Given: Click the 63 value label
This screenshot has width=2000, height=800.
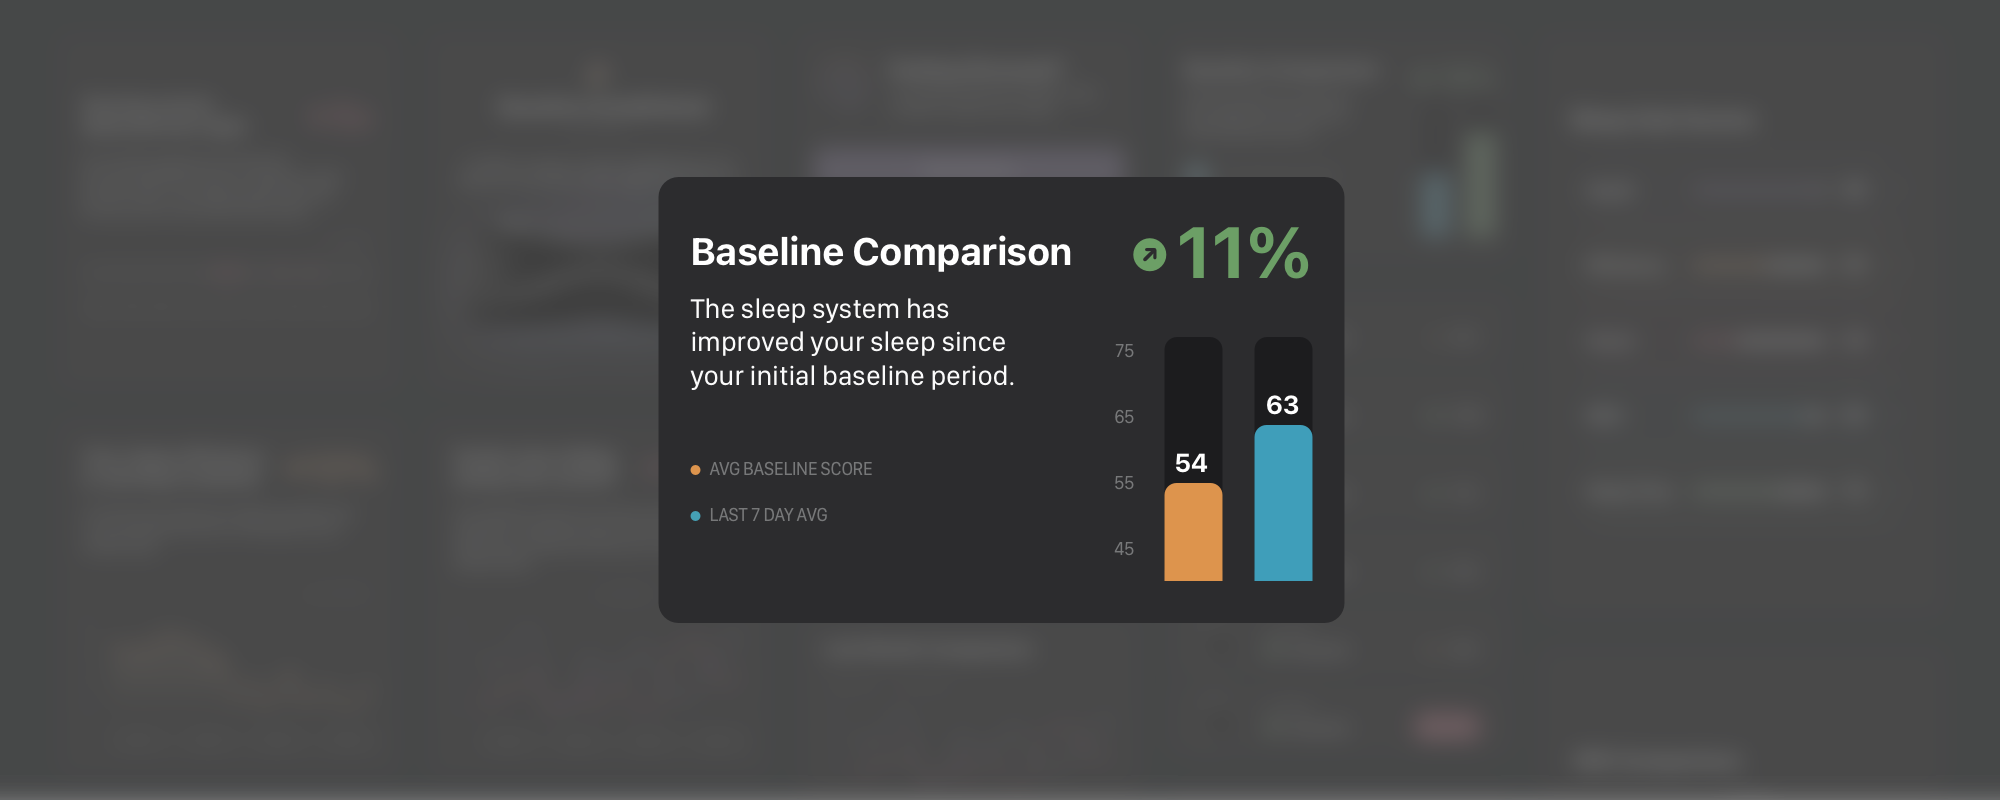Looking at the screenshot, I should (x=1282, y=405).
